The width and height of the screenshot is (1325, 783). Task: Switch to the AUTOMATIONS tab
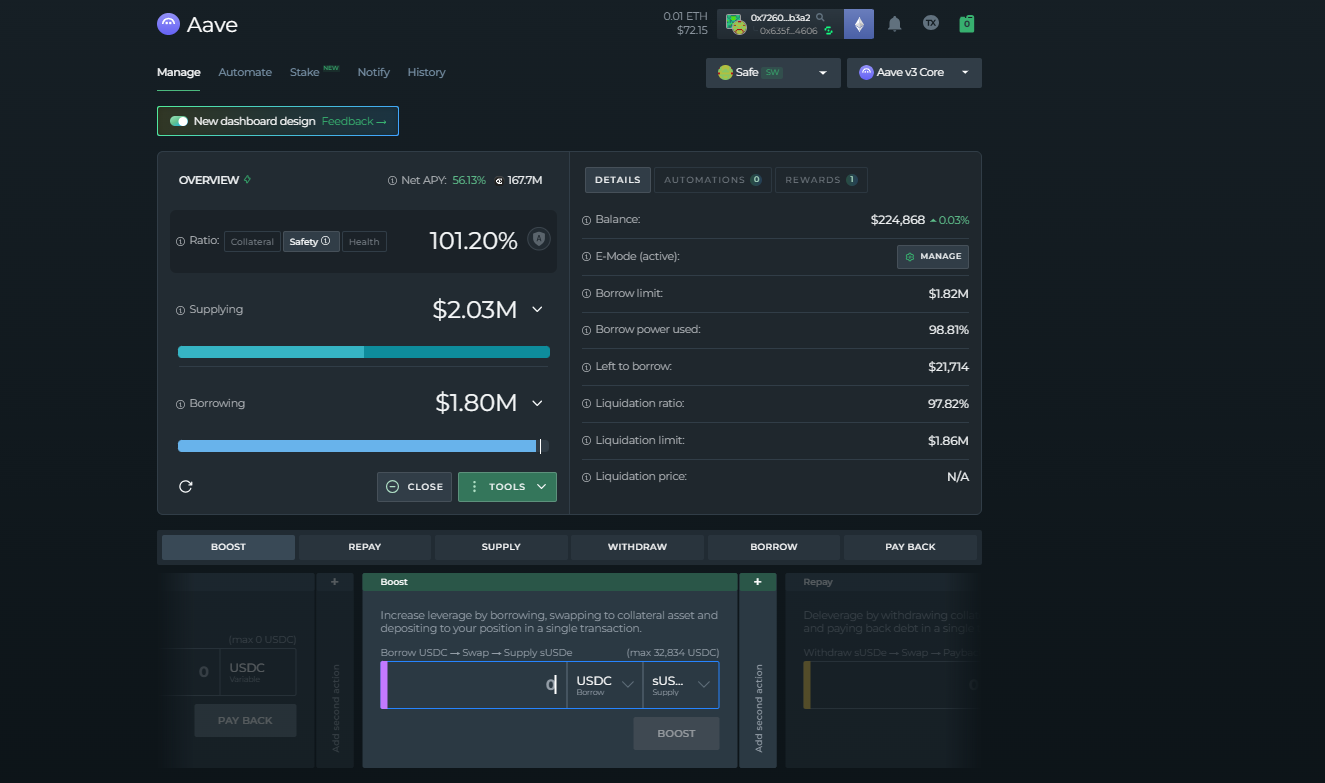[x=712, y=180]
